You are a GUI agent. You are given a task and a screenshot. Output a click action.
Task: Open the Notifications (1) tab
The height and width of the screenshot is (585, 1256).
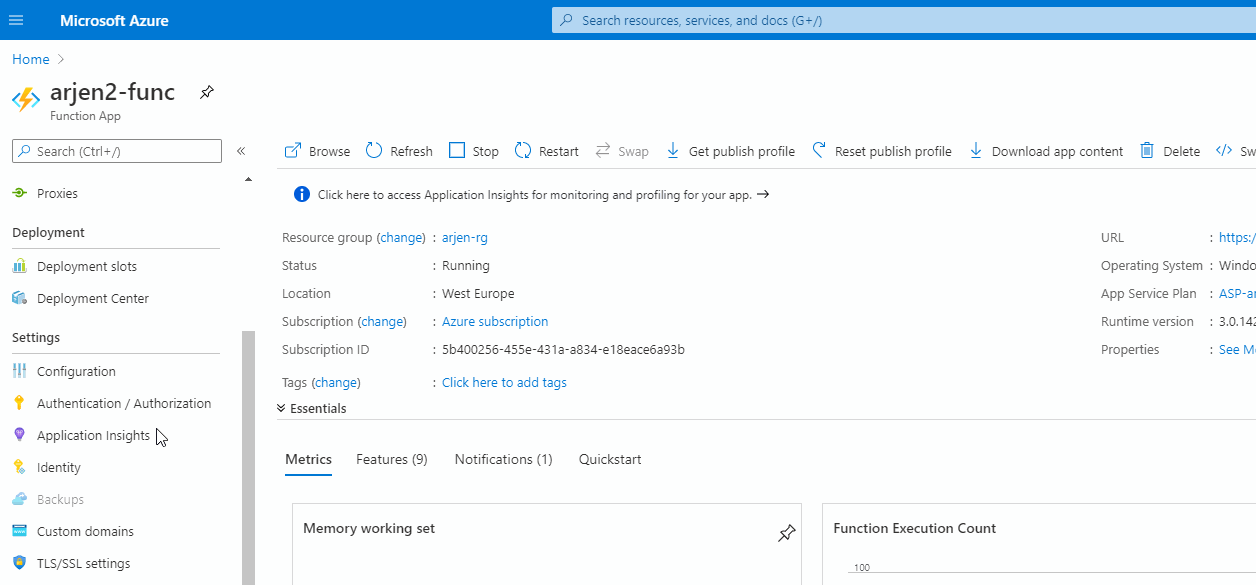pyautogui.click(x=503, y=459)
